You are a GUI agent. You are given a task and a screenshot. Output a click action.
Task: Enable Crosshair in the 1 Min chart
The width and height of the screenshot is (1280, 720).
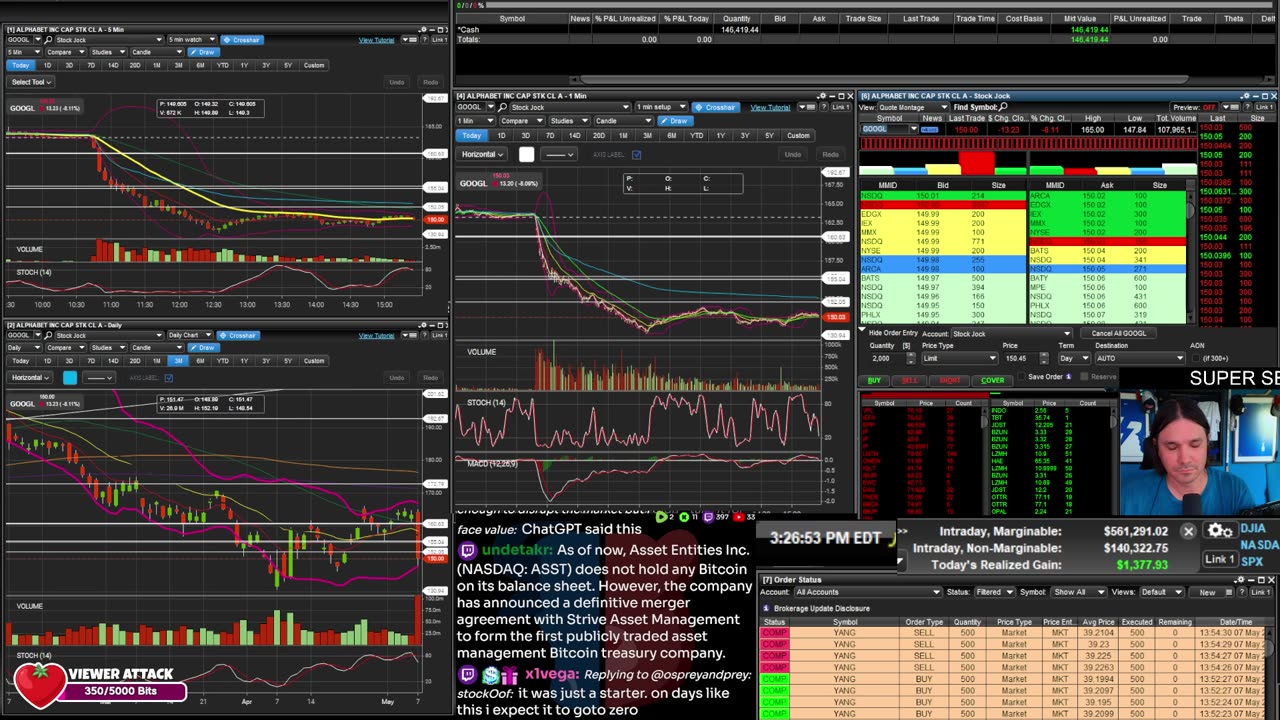pos(716,107)
